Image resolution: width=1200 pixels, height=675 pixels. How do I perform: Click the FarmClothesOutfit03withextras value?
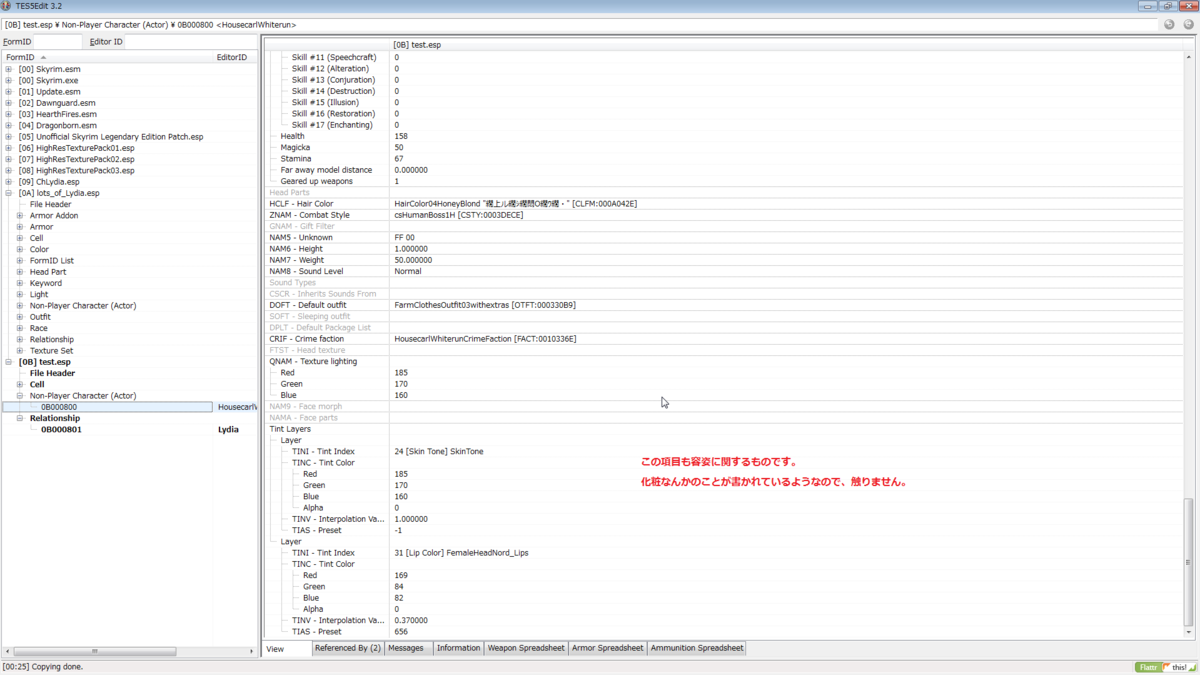pos(485,305)
